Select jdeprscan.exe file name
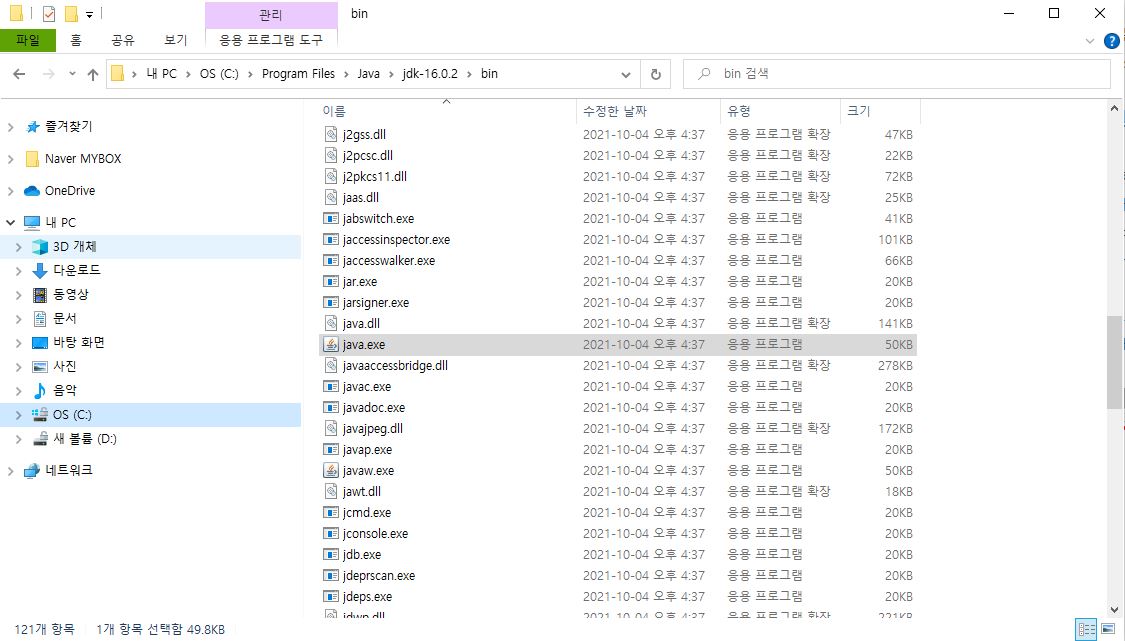This screenshot has height=641, width=1125. pyautogui.click(x=379, y=576)
